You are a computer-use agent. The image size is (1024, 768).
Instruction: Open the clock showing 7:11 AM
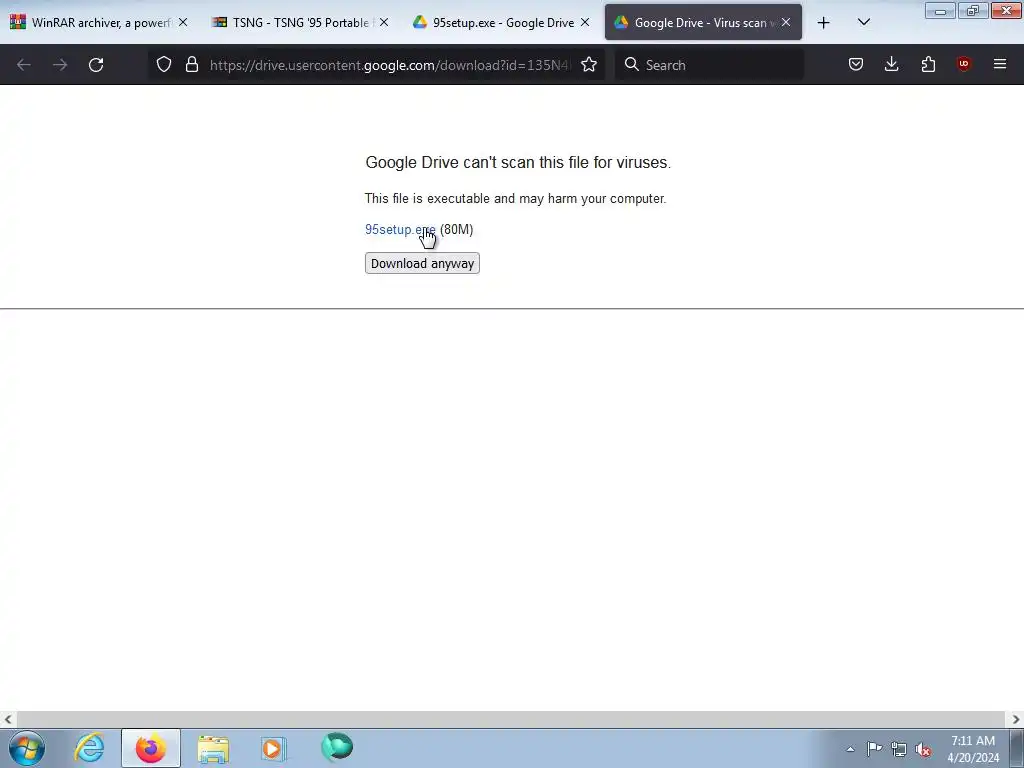pyautogui.click(x=973, y=749)
